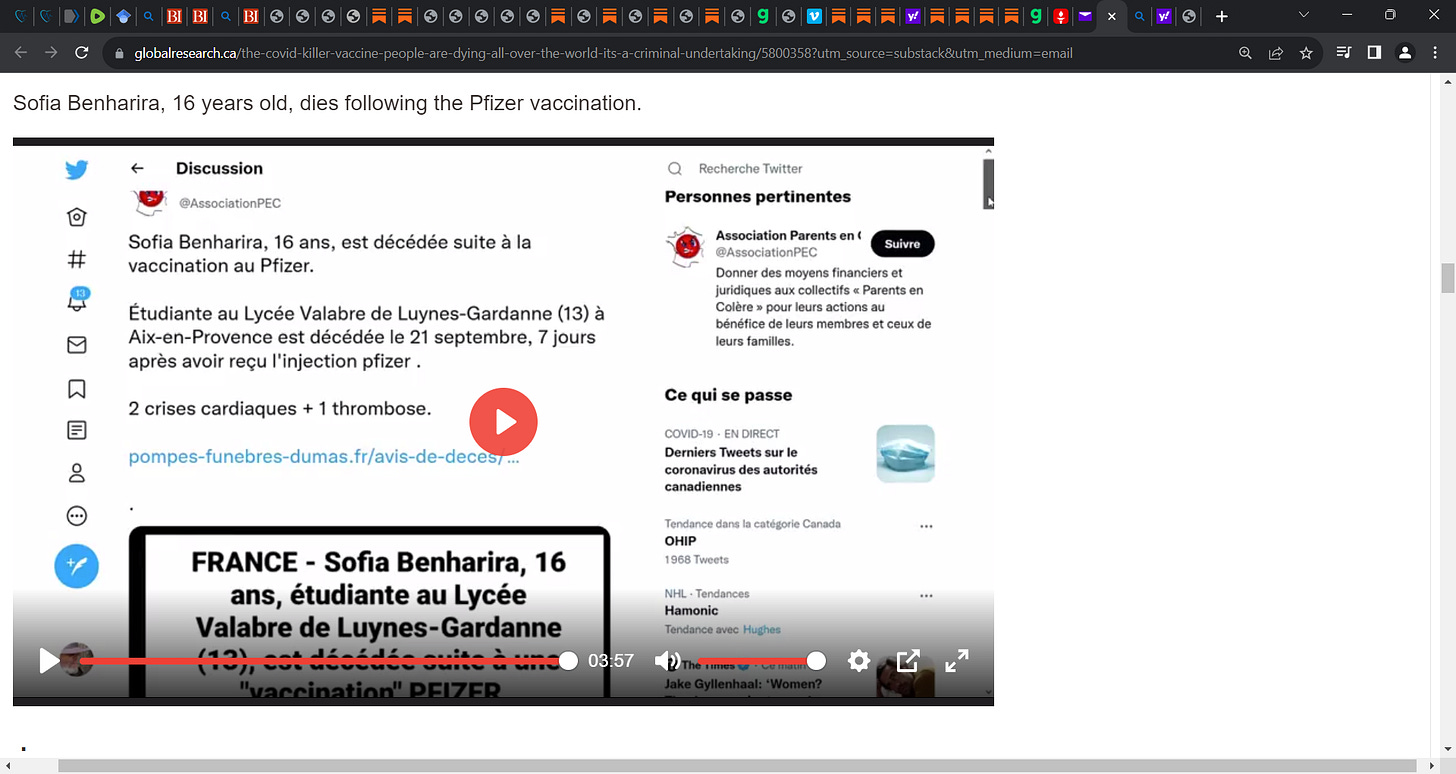Reload the globalresearch.ca page
1456x774 pixels.
(82, 53)
